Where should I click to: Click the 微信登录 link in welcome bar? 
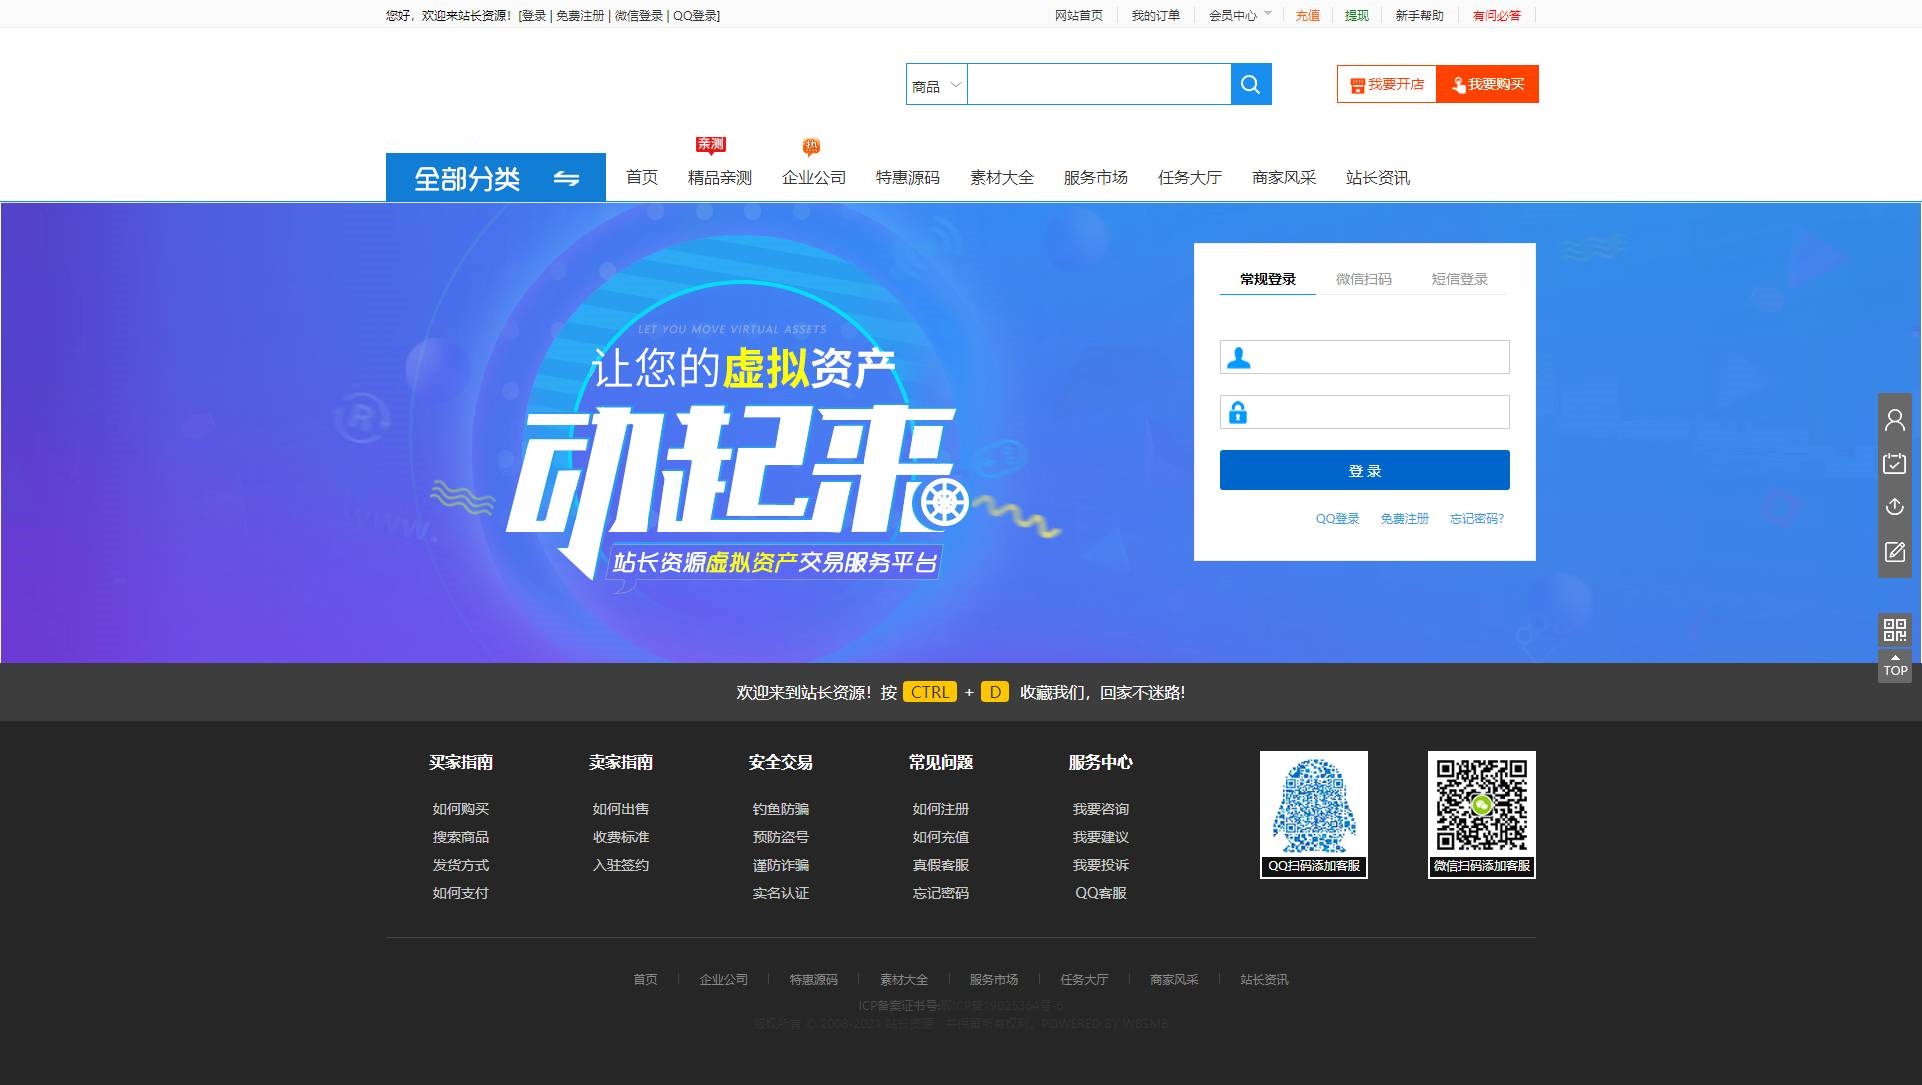pos(638,15)
